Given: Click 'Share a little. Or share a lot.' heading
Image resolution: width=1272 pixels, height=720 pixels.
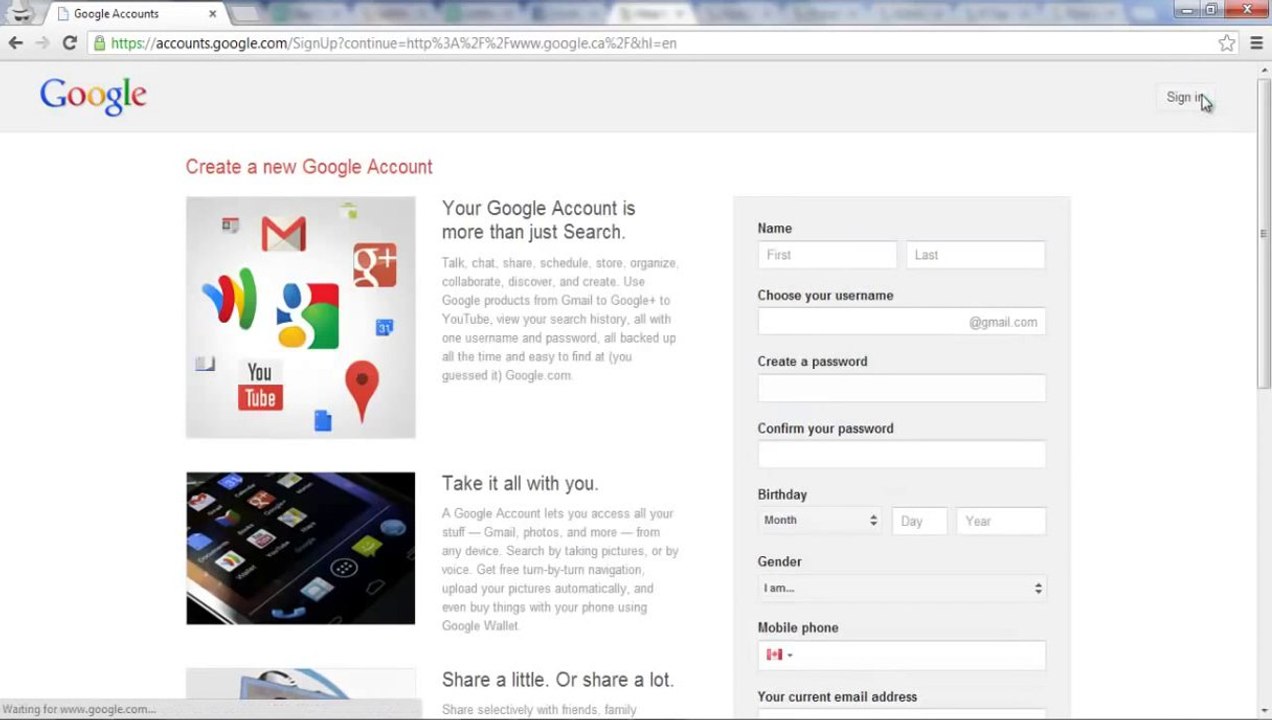Looking at the screenshot, I should [x=558, y=680].
